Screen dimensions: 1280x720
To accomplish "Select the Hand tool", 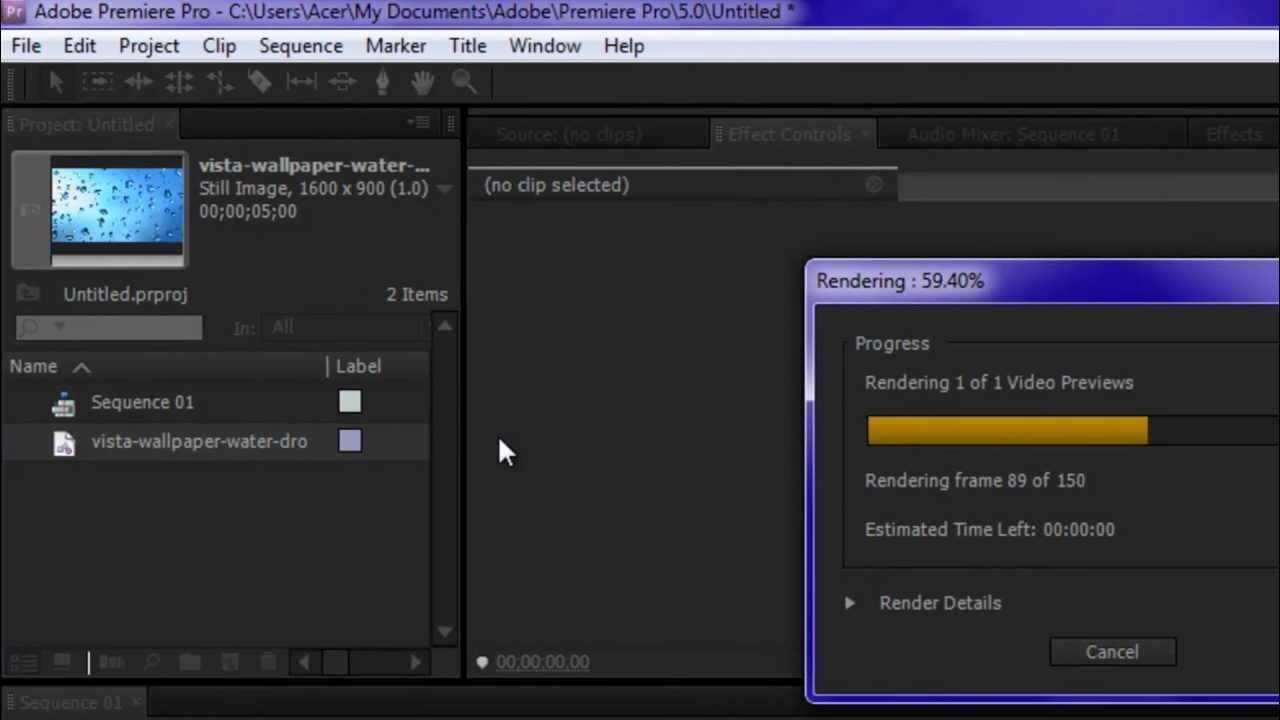I will click(422, 83).
